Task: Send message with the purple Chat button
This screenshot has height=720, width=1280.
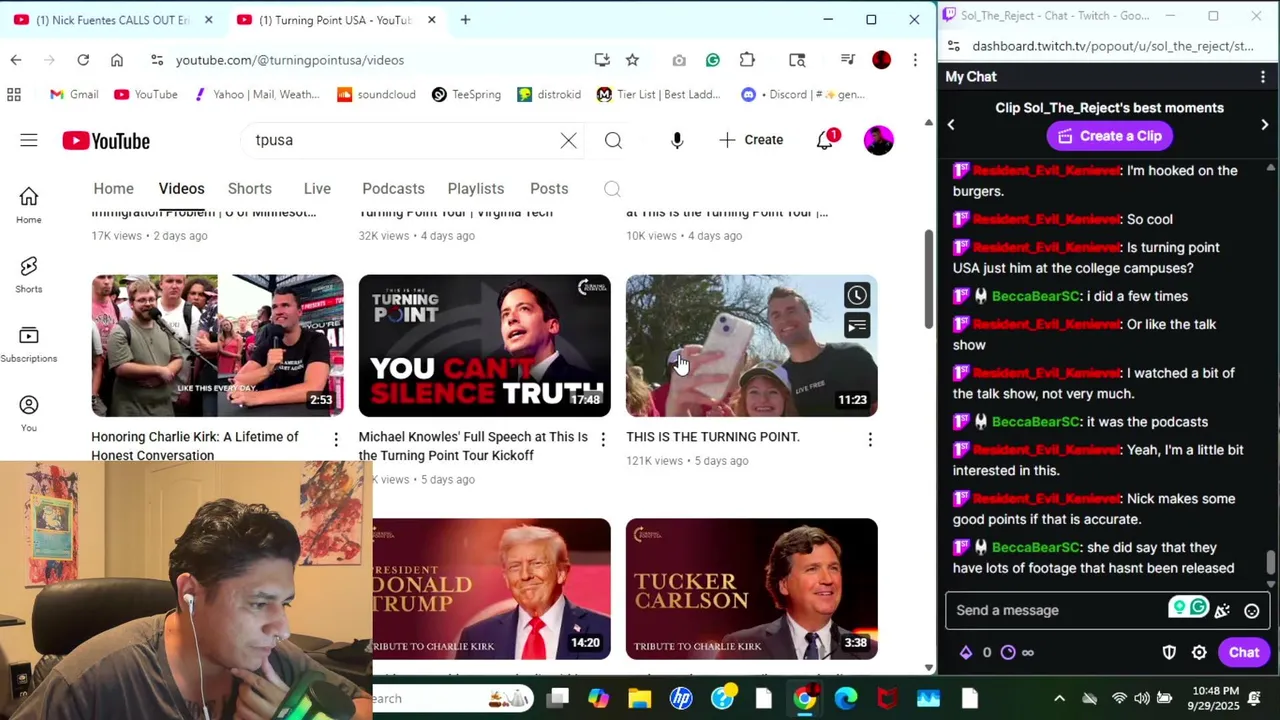Action: (x=1244, y=653)
